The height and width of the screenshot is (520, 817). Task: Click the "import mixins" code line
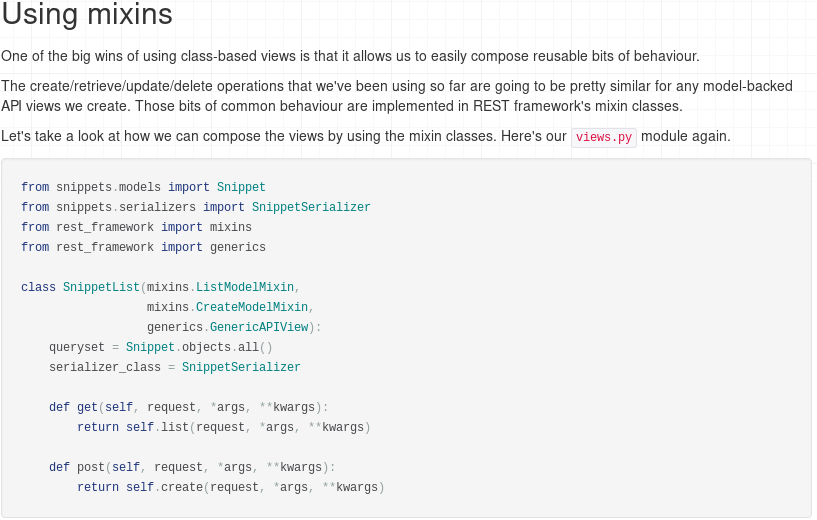coord(136,227)
